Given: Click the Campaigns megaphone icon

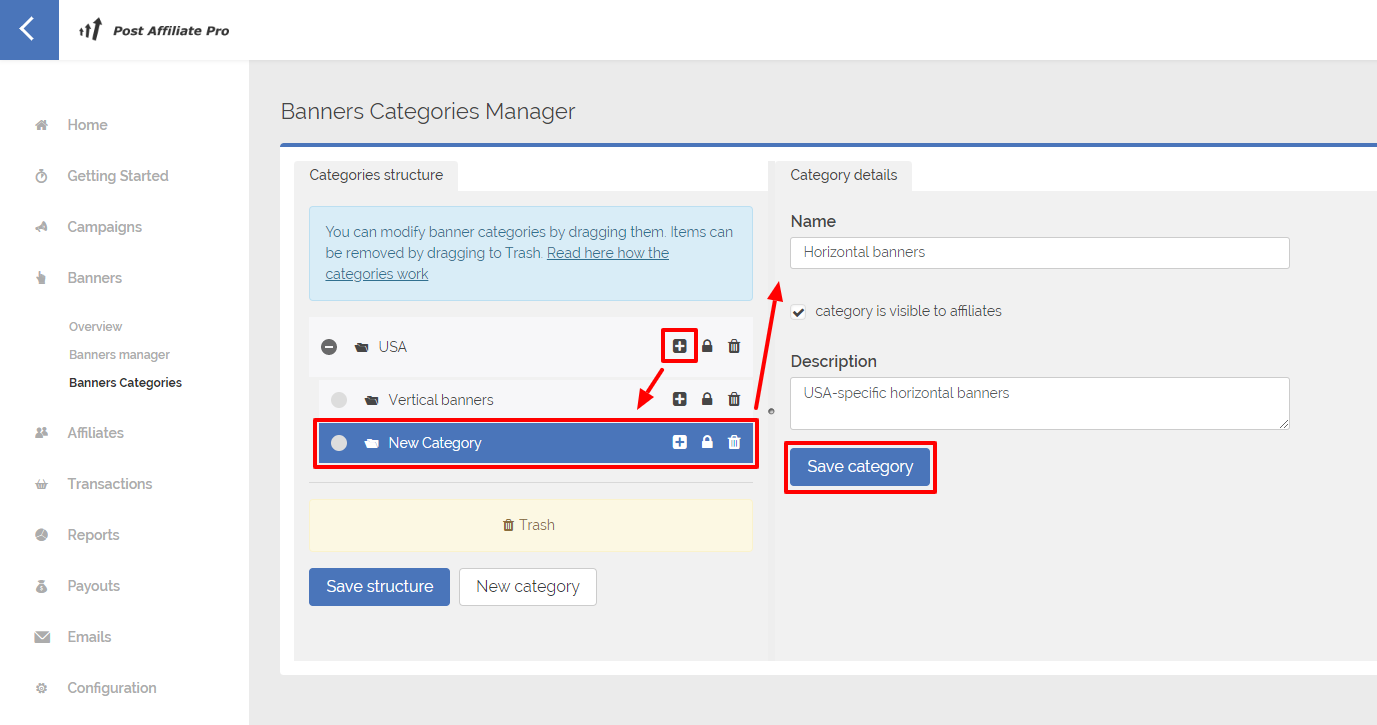Looking at the screenshot, I should 41,227.
